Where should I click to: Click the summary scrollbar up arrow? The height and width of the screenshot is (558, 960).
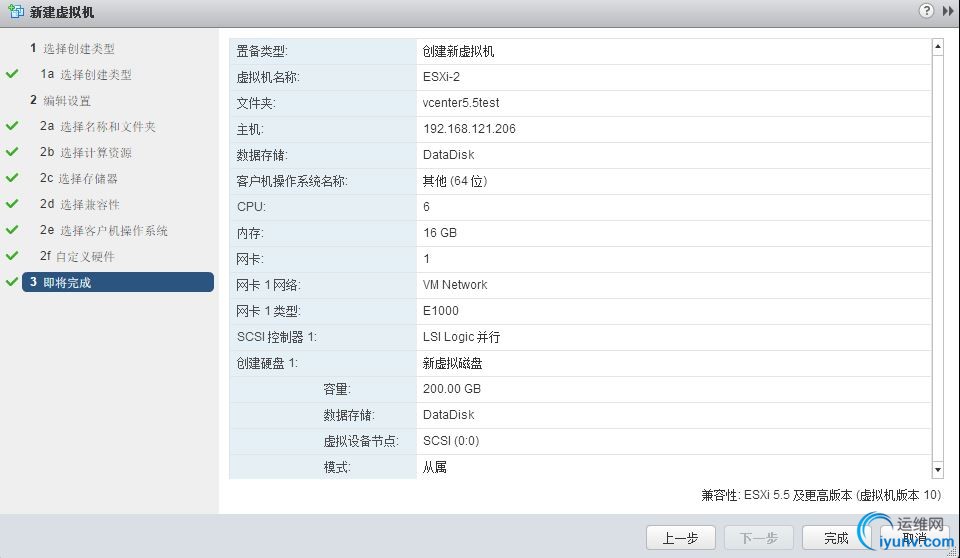pos(937,47)
